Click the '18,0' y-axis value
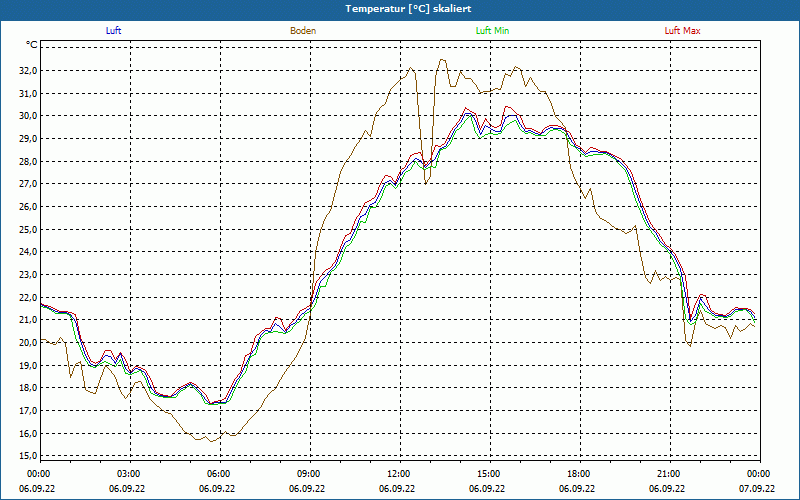This screenshot has height=500, width=800. coord(29,388)
